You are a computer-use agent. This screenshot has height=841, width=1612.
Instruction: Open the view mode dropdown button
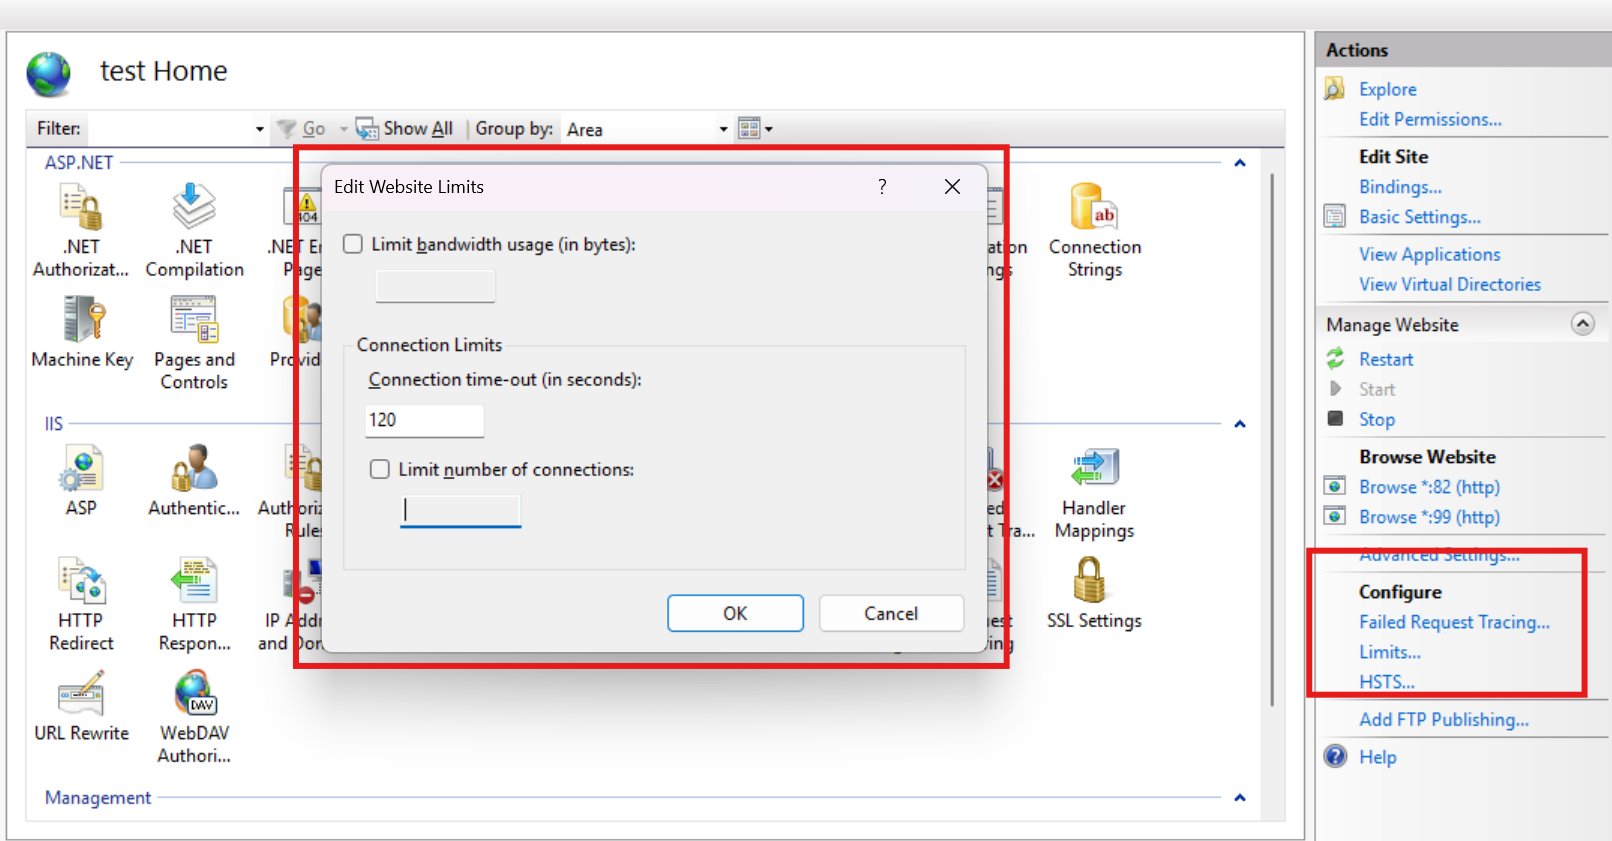point(755,128)
